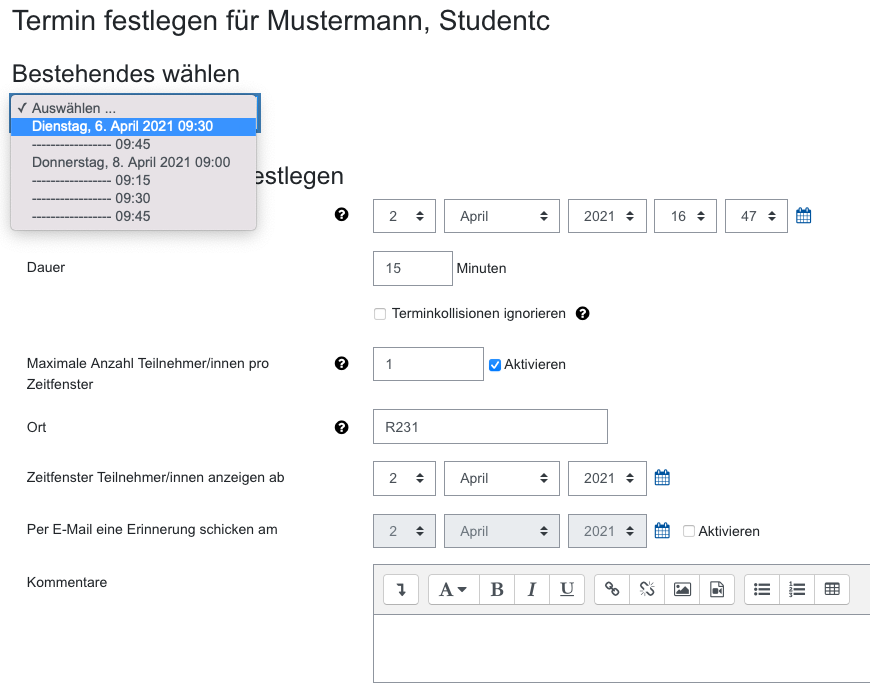Open the April month dropdown of the start date
Screen dimensions: 870x699
coord(501,215)
